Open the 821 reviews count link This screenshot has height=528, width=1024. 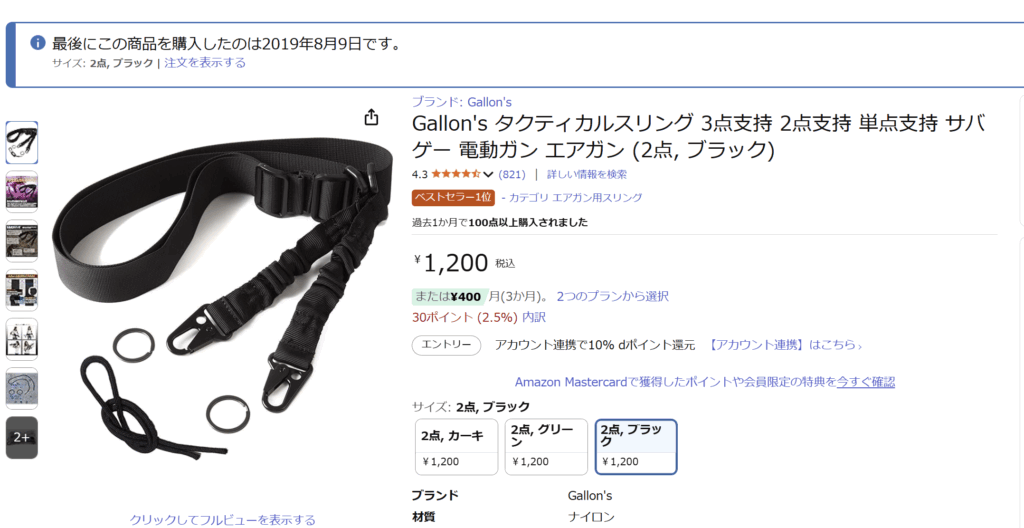pos(512,174)
